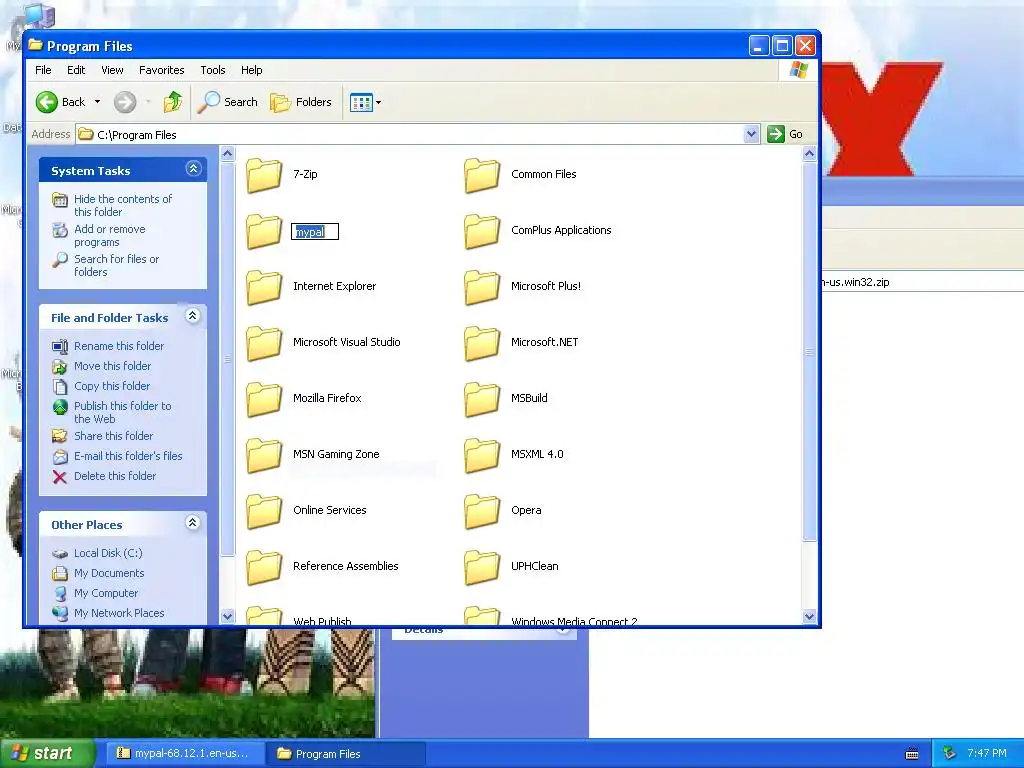Go to My Documents
The width and height of the screenshot is (1024, 768).
pyautogui.click(x=108, y=573)
